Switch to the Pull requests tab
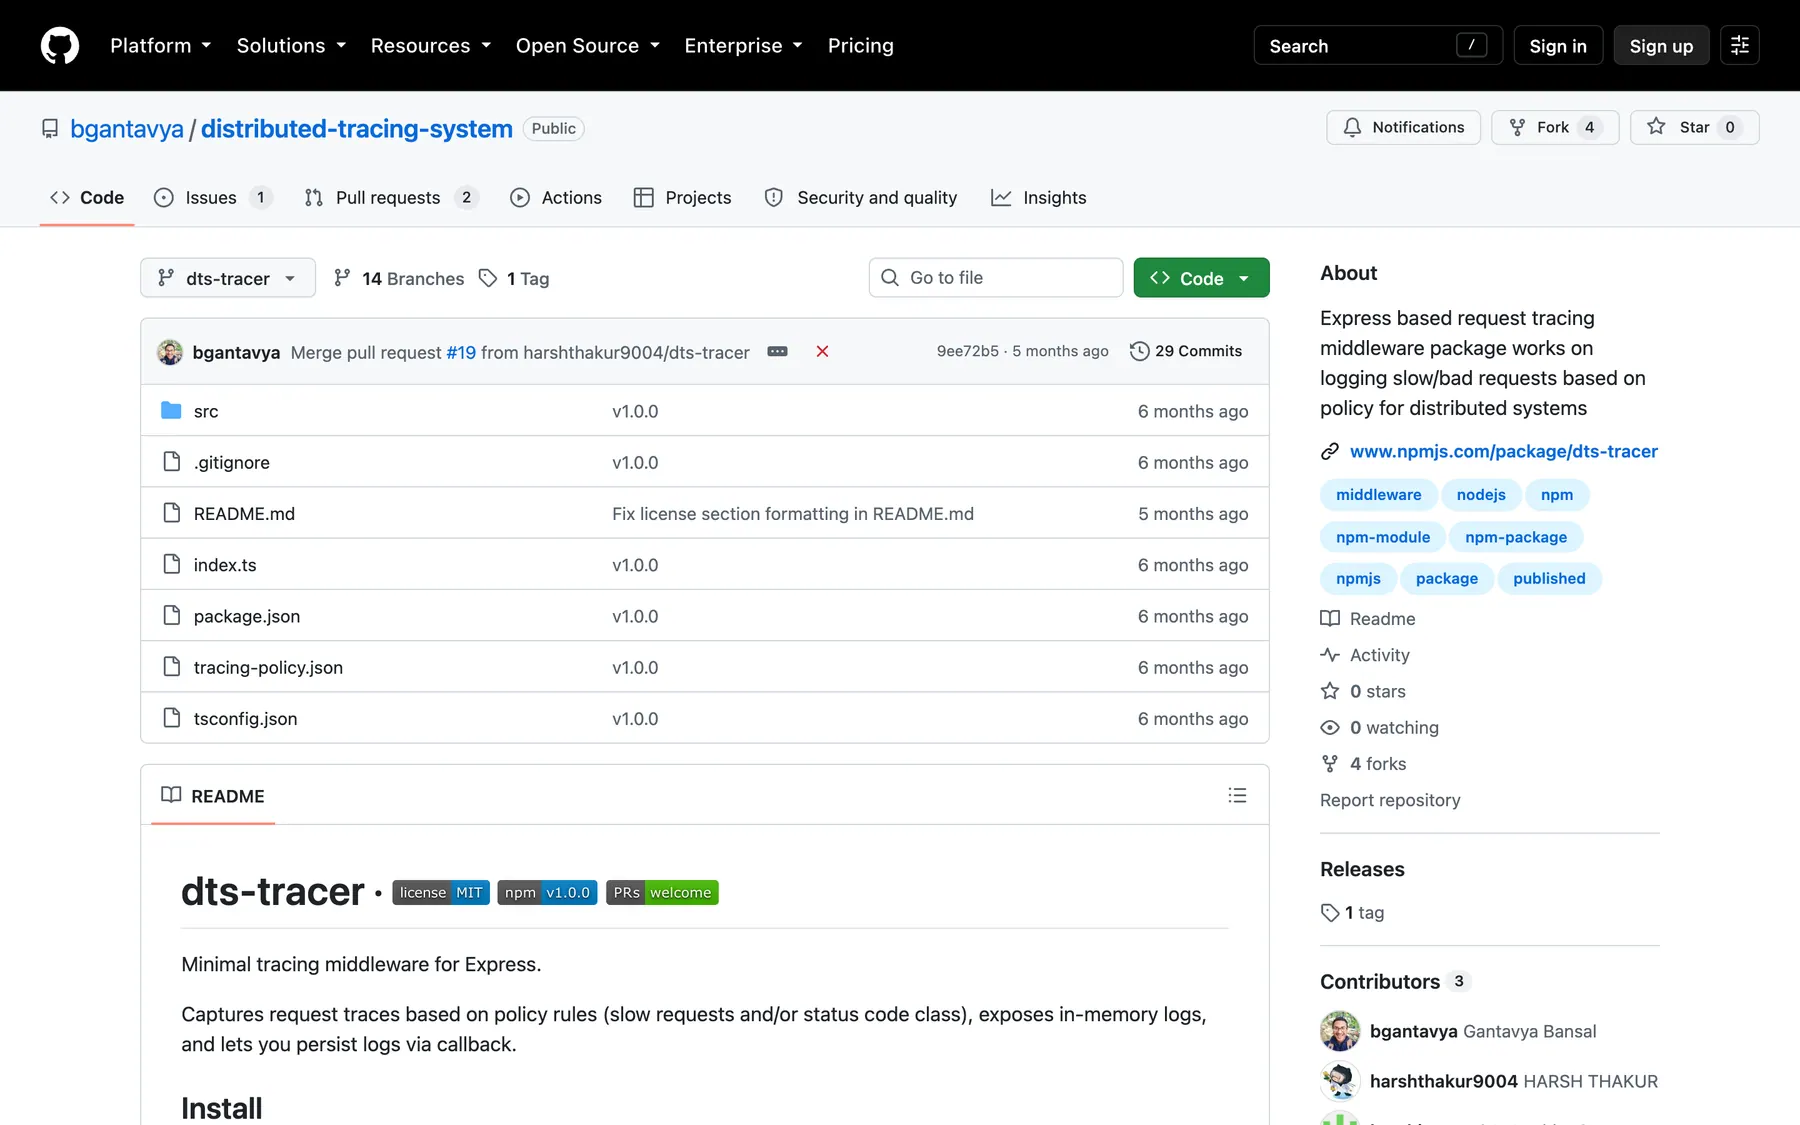This screenshot has width=1800, height=1125. pyautogui.click(x=391, y=198)
